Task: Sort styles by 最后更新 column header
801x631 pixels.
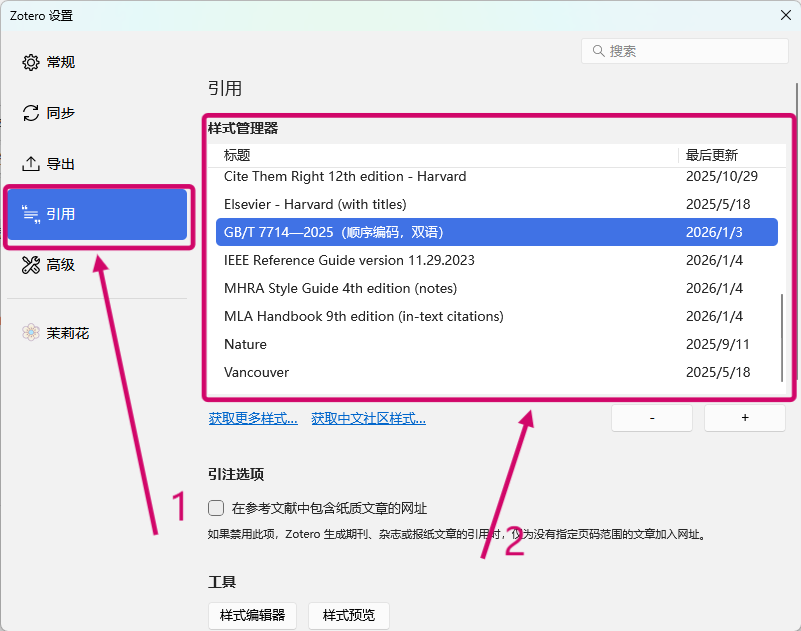Action: (x=732, y=155)
